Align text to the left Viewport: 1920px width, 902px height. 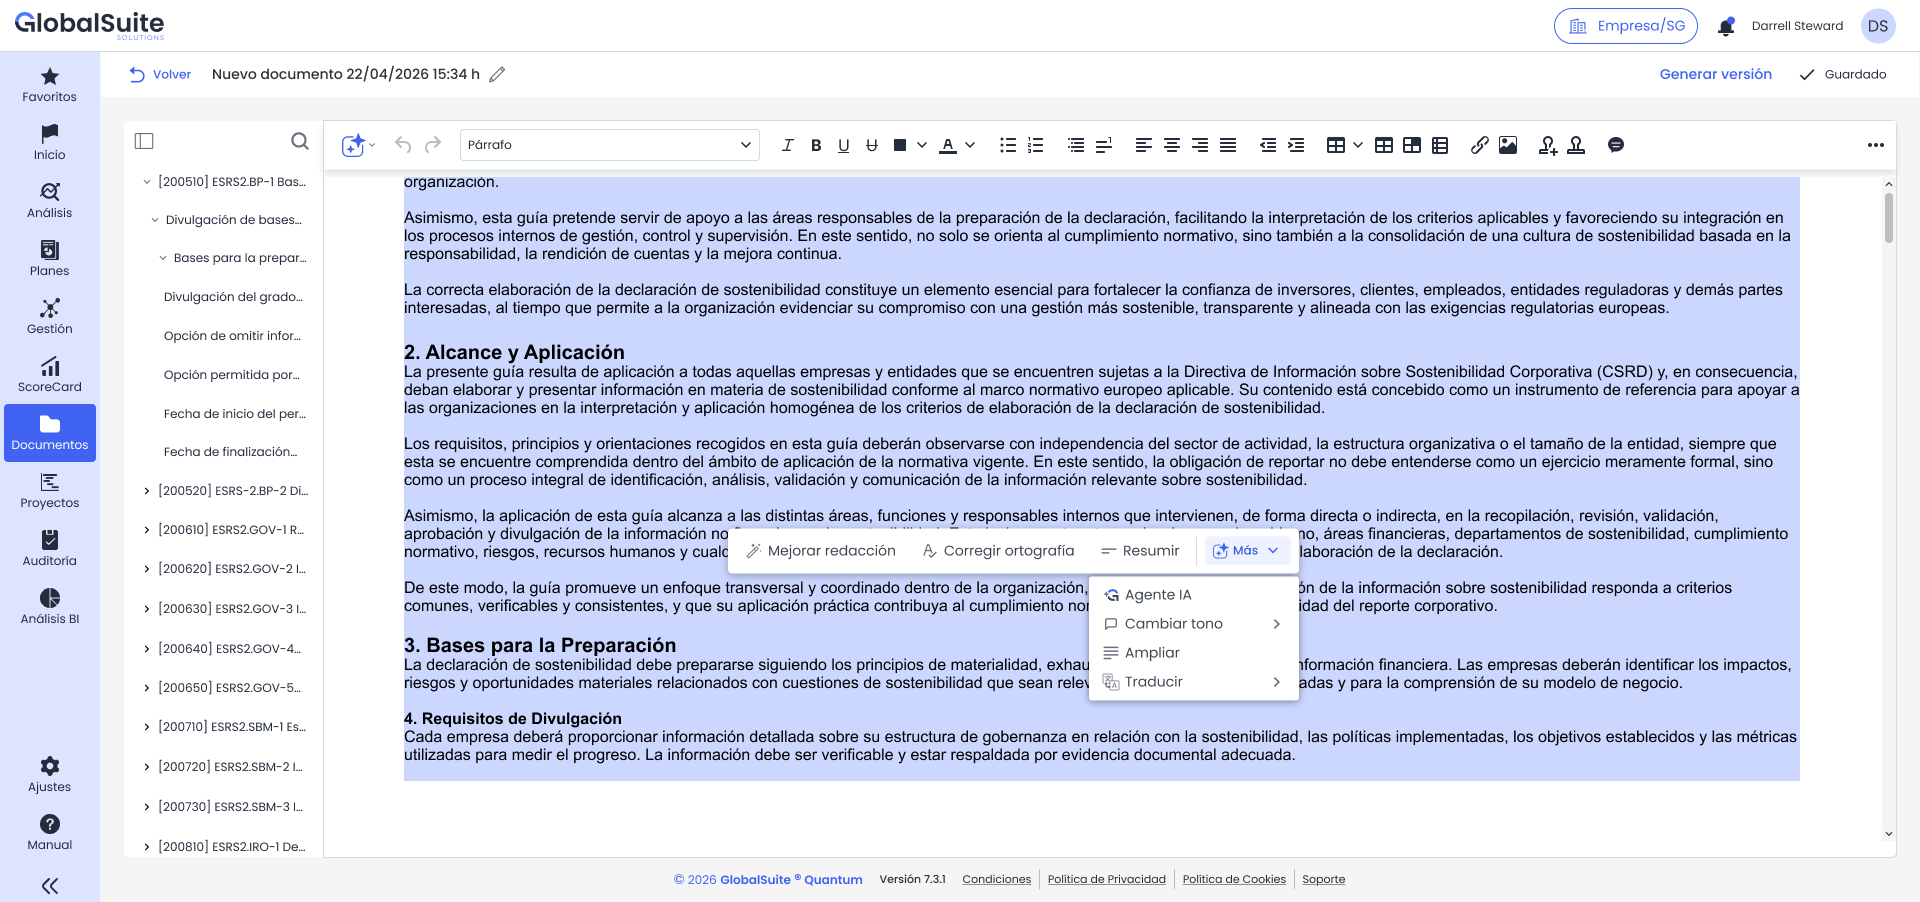coord(1144,145)
